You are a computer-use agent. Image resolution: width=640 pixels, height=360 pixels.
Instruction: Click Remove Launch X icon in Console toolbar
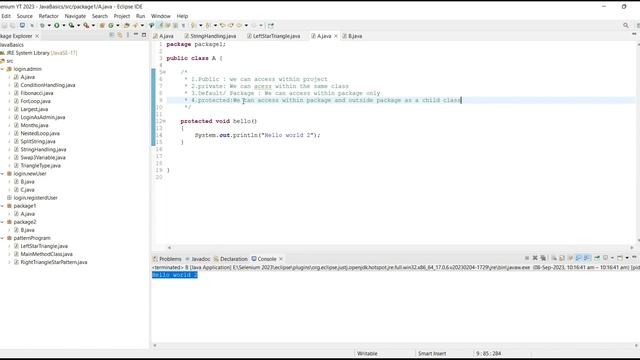pyautogui.click(x=535, y=258)
